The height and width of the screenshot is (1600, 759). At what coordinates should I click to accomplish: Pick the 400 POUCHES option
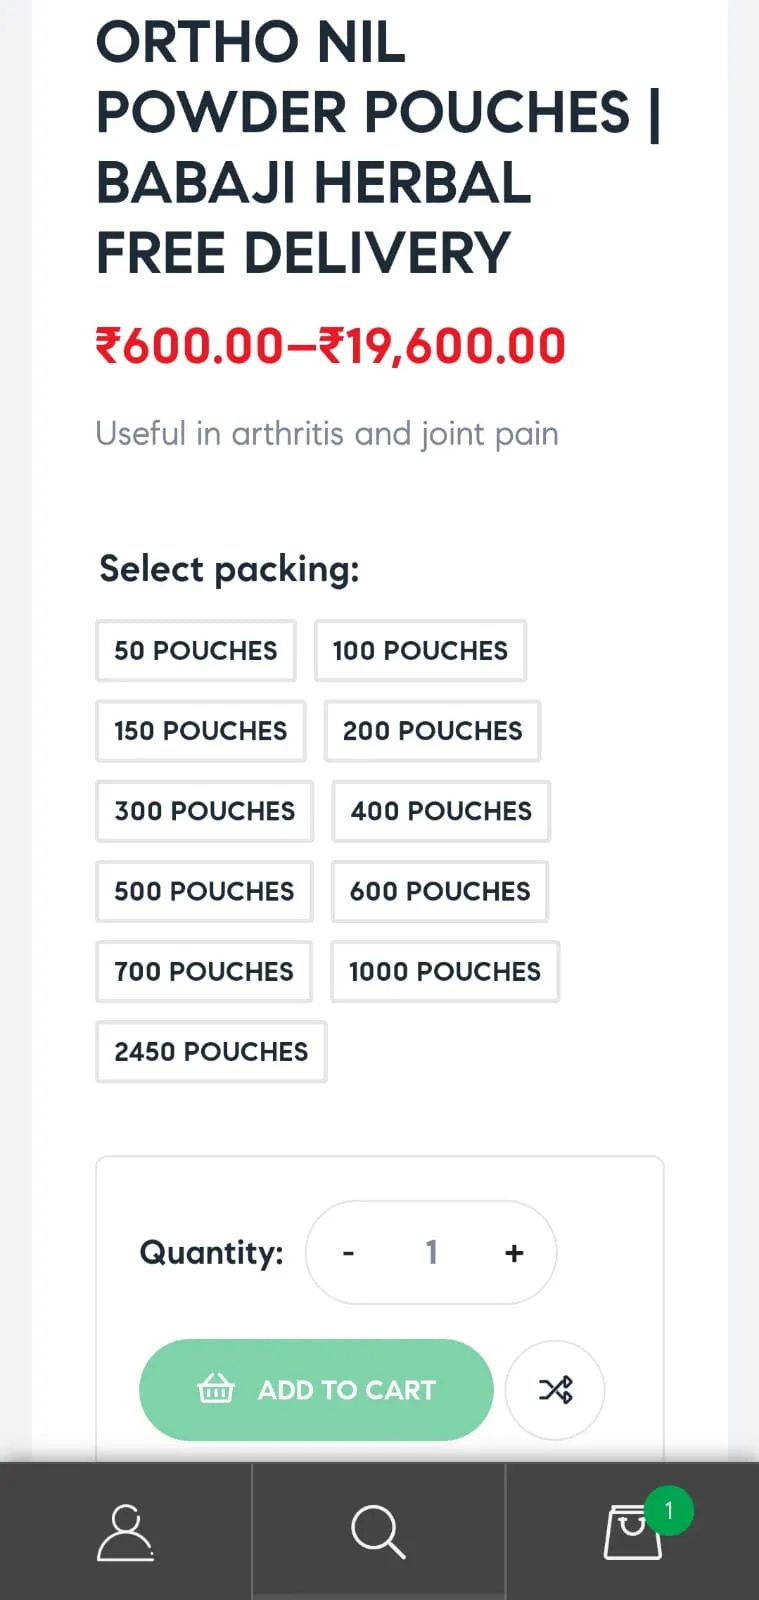(441, 811)
